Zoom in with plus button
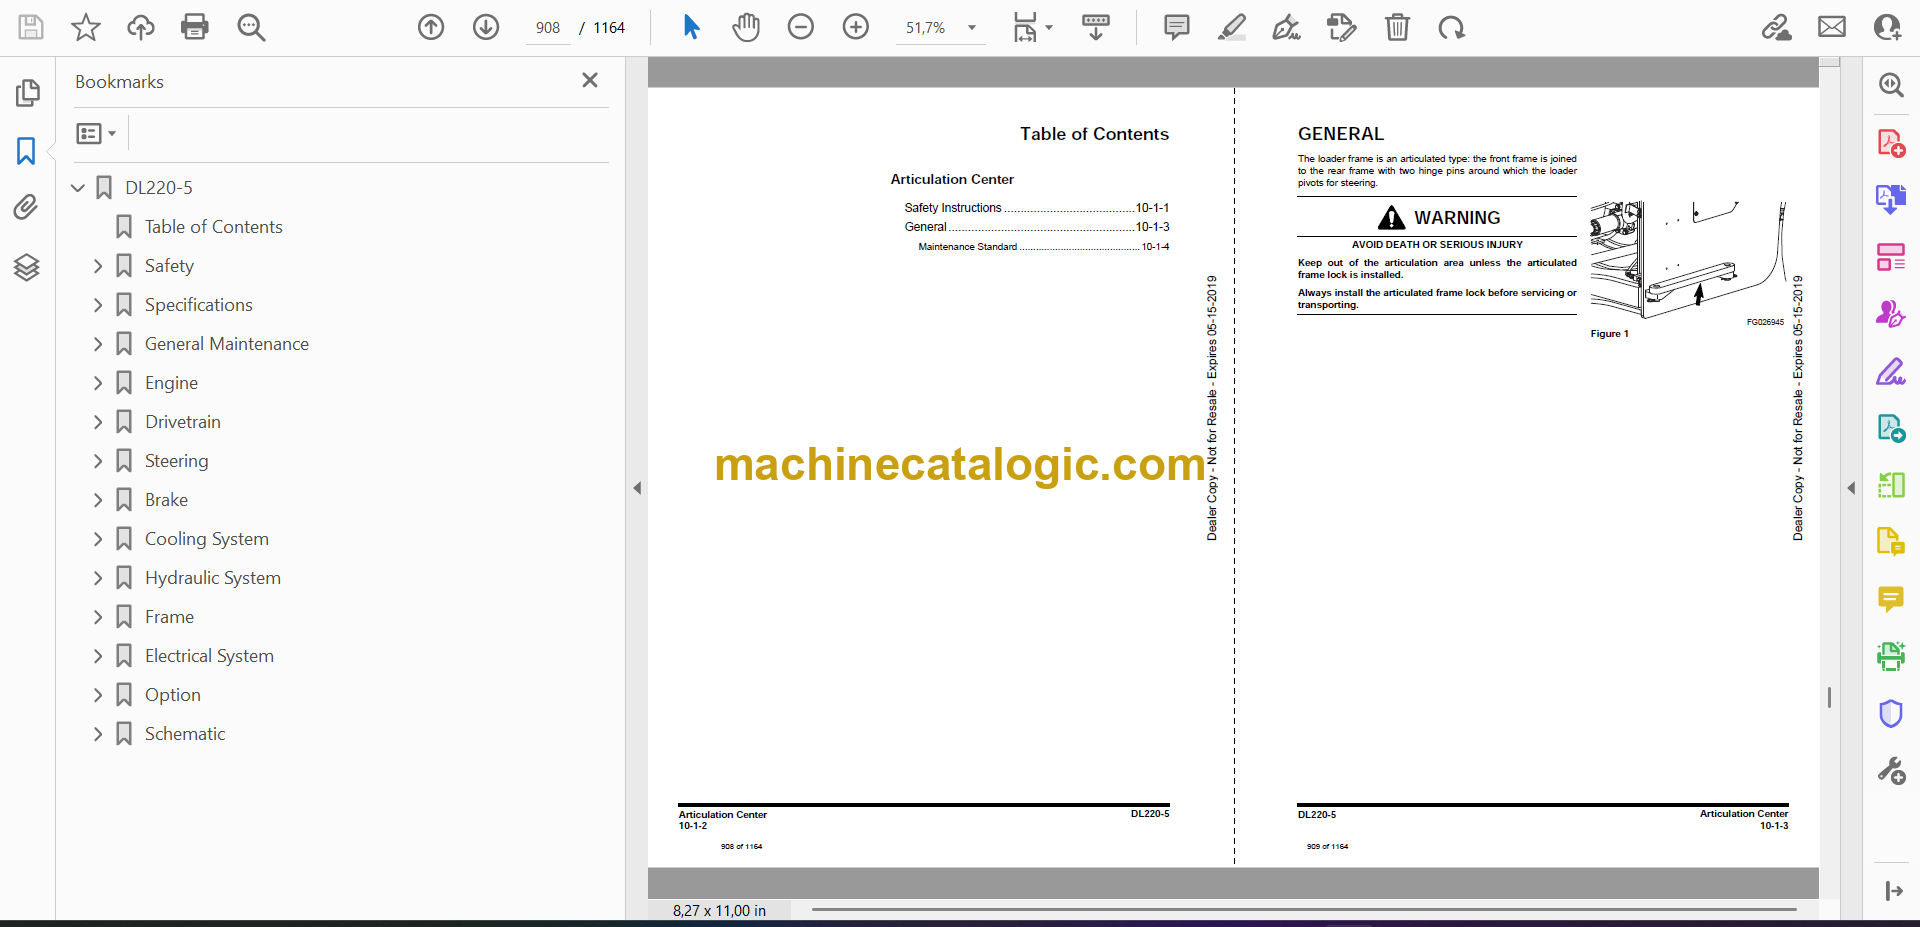The width and height of the screenshot is (1920, 927). 856,27
